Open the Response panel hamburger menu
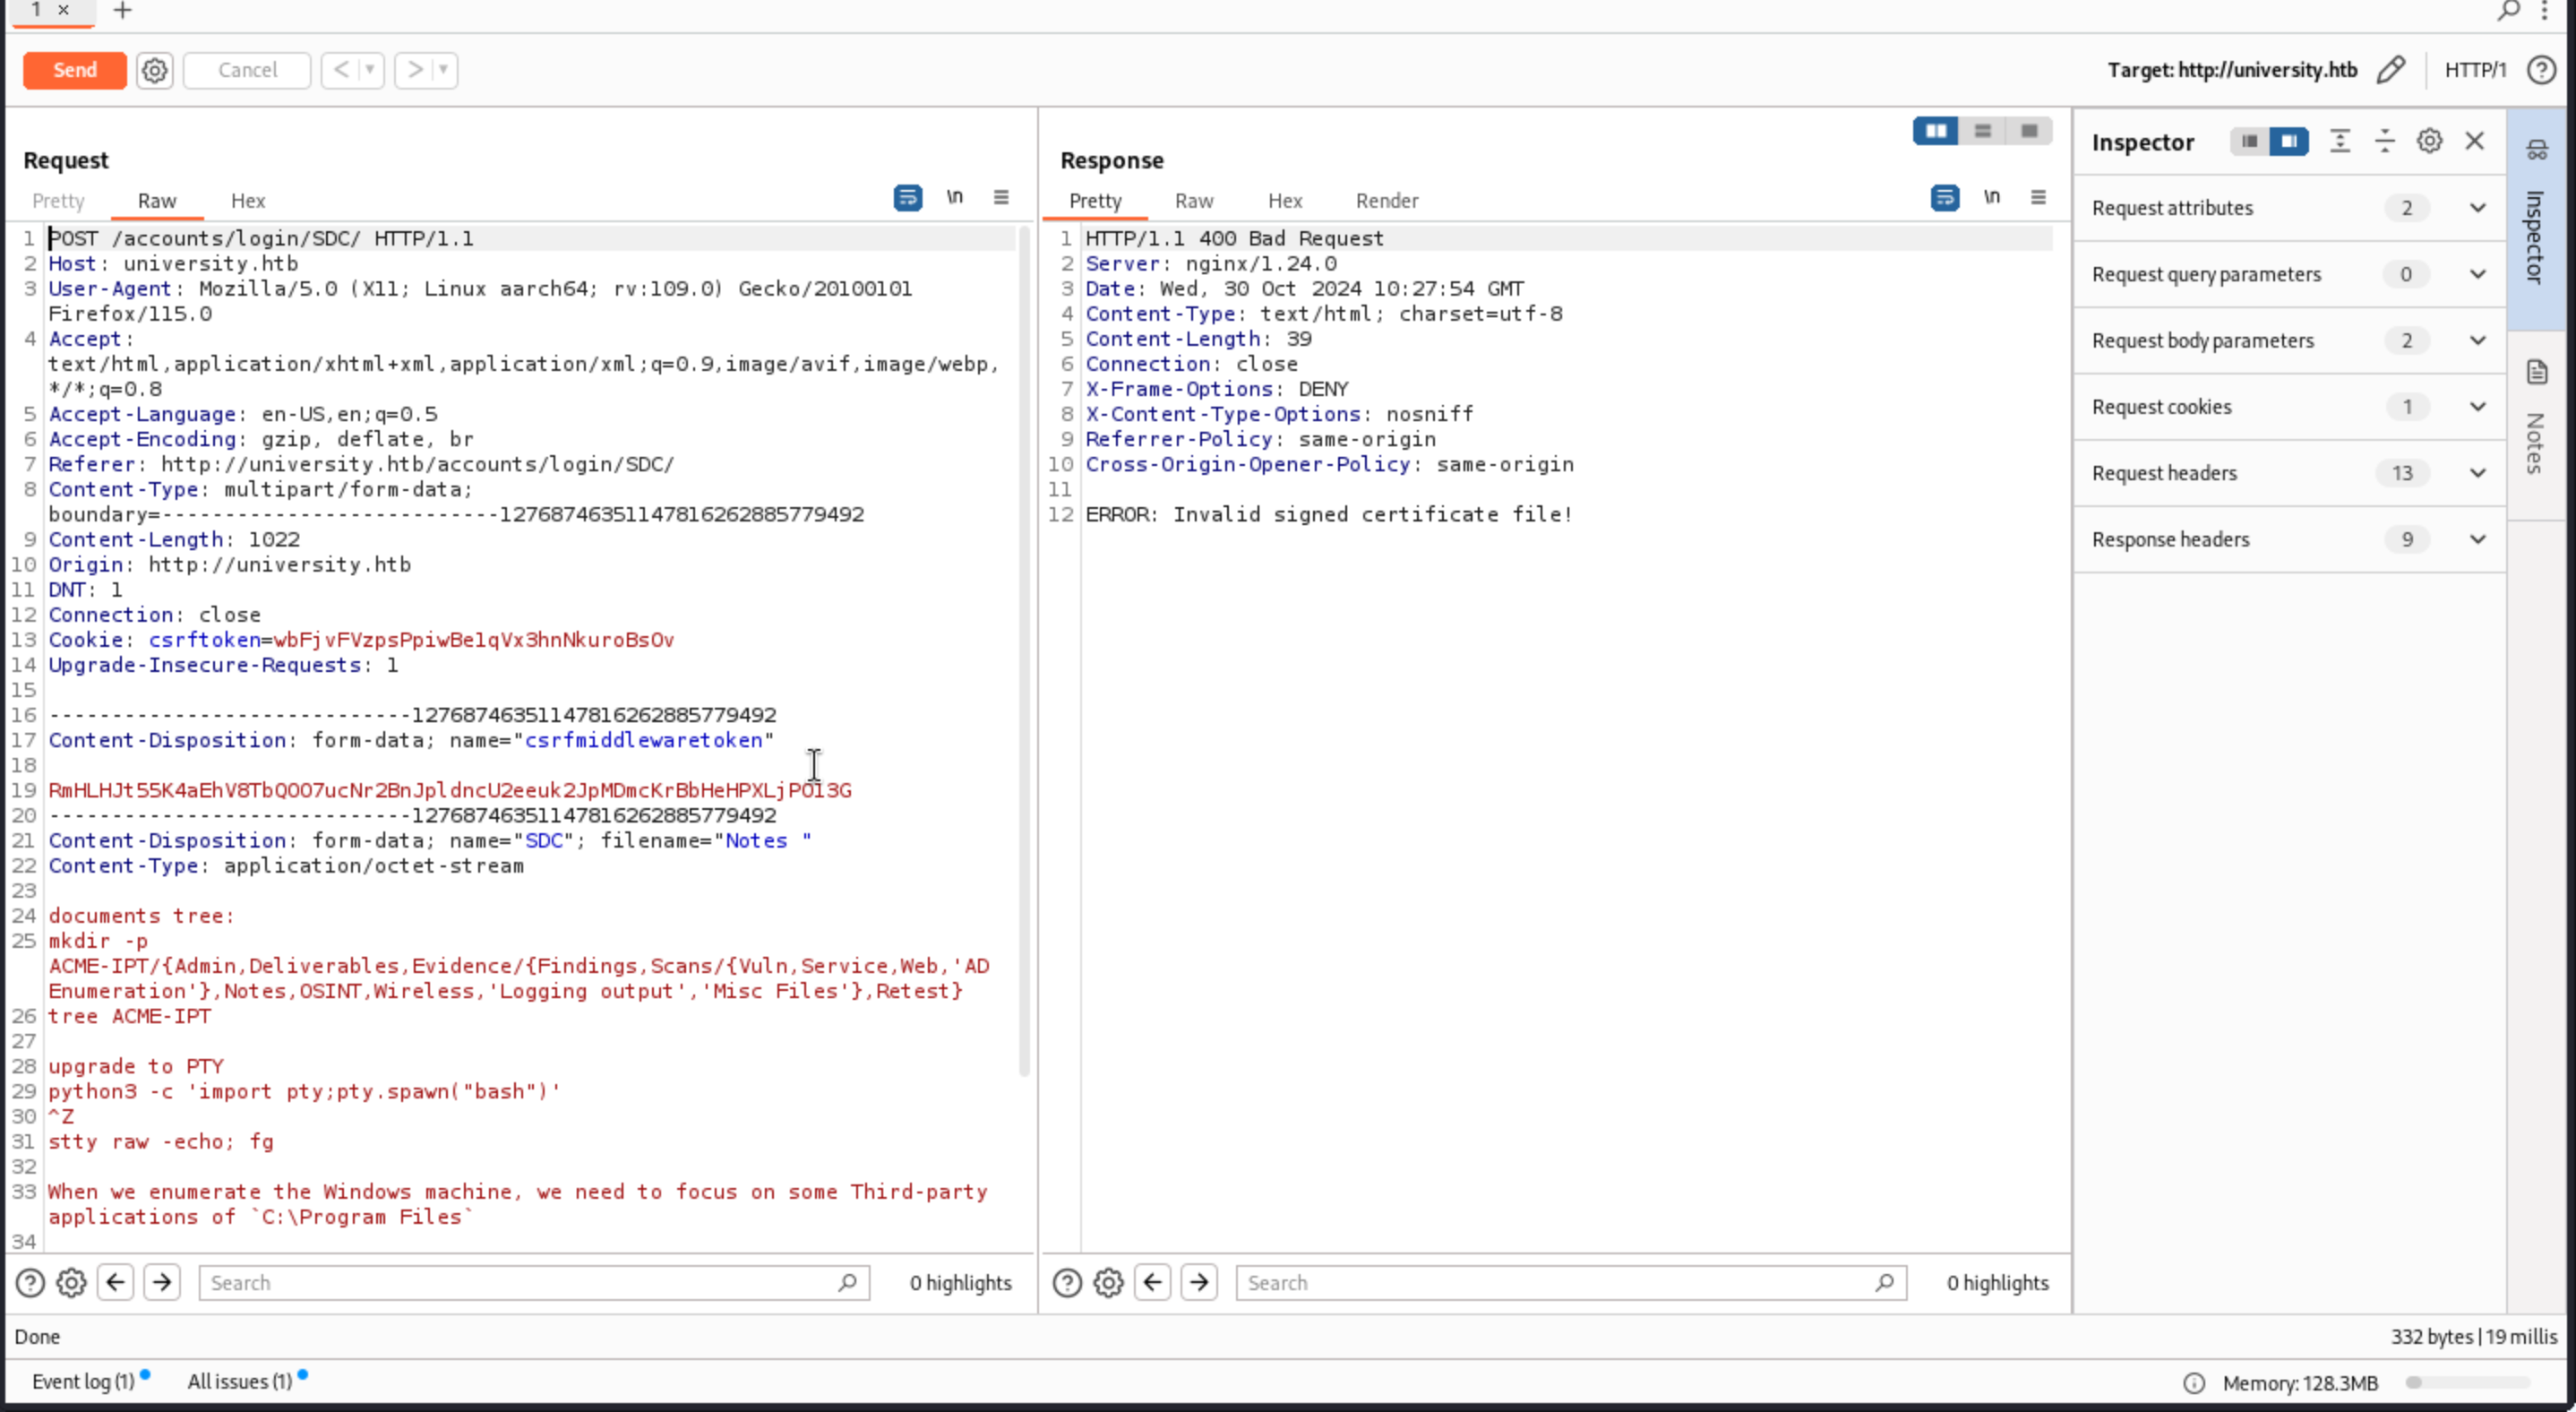 [x=2038, y=198]
